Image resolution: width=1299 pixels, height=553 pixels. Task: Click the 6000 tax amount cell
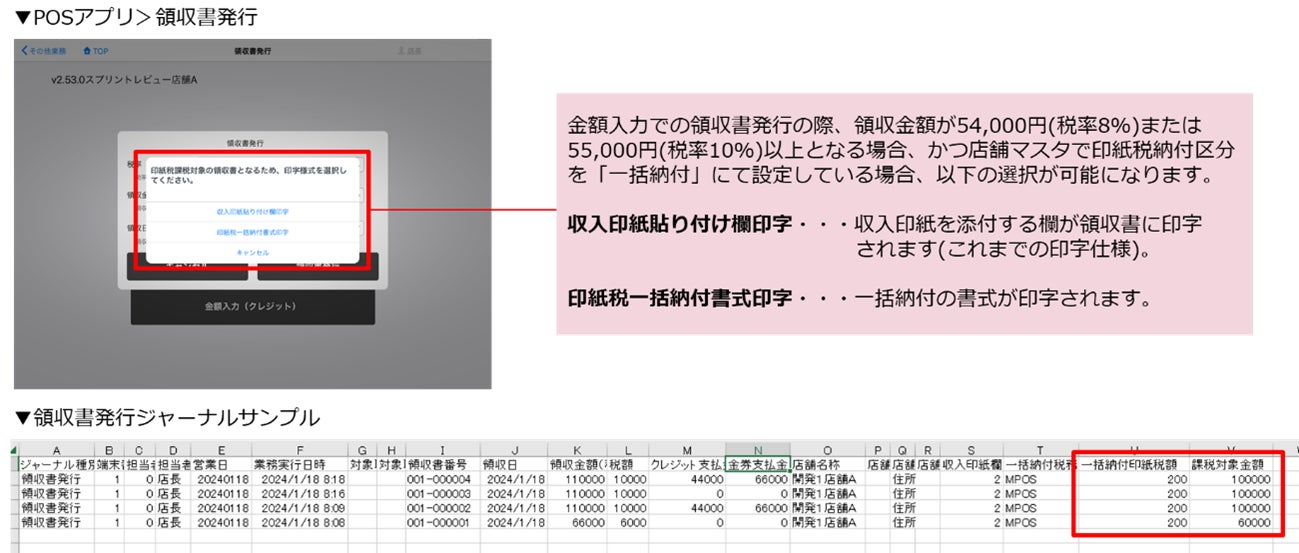pyautogui.click(x=629, y=522)
